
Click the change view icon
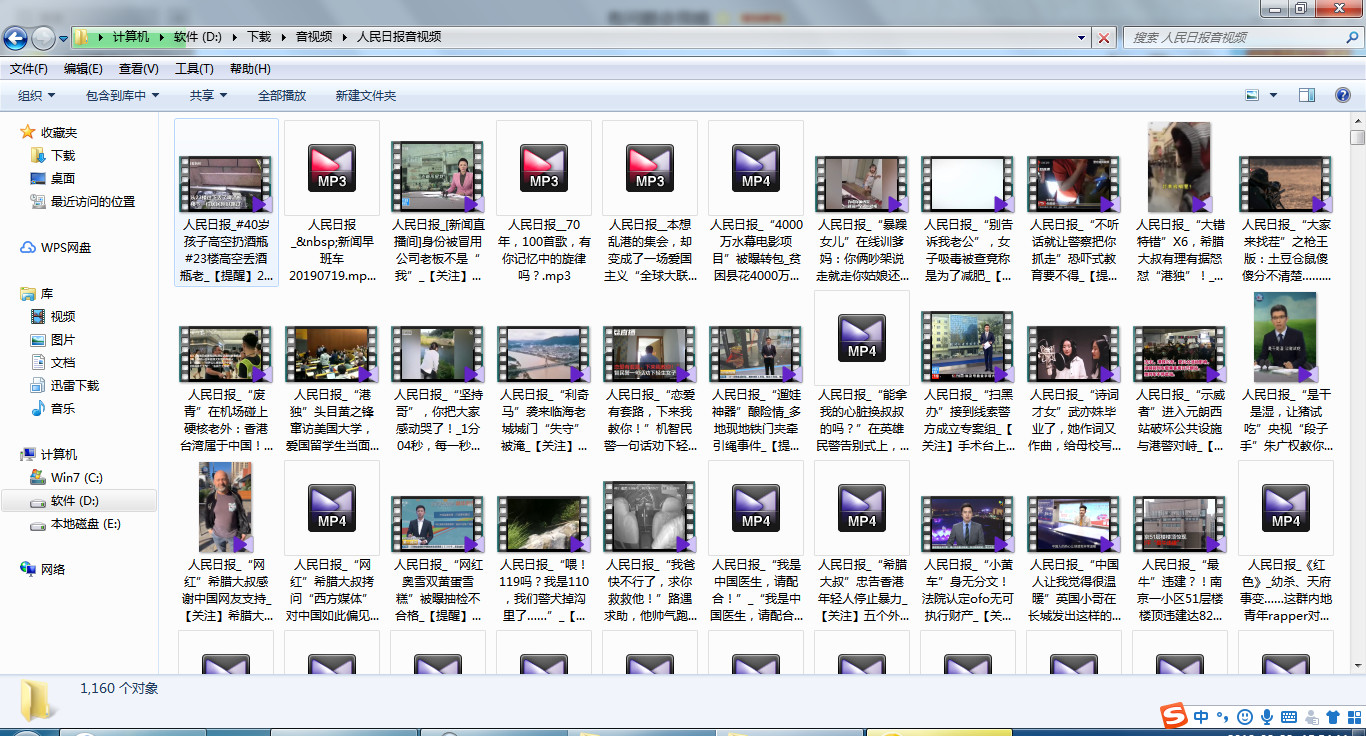1252,96
